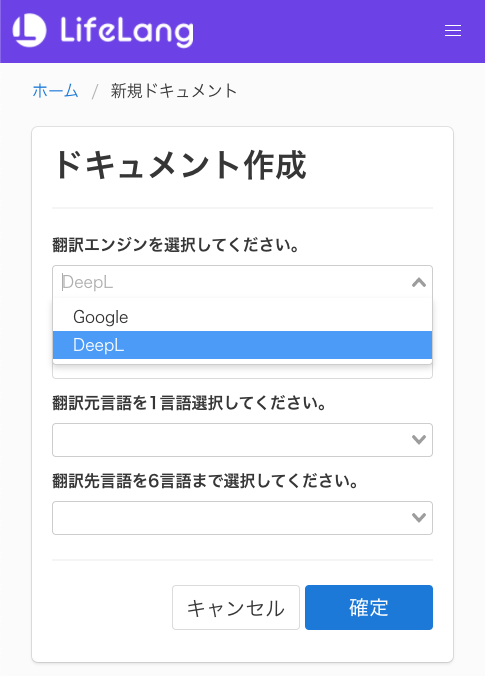Click the 翻訳エンジンを選択してください label
Image resolution: width=485 pixels, height=676 pixels.
point(175,244)
